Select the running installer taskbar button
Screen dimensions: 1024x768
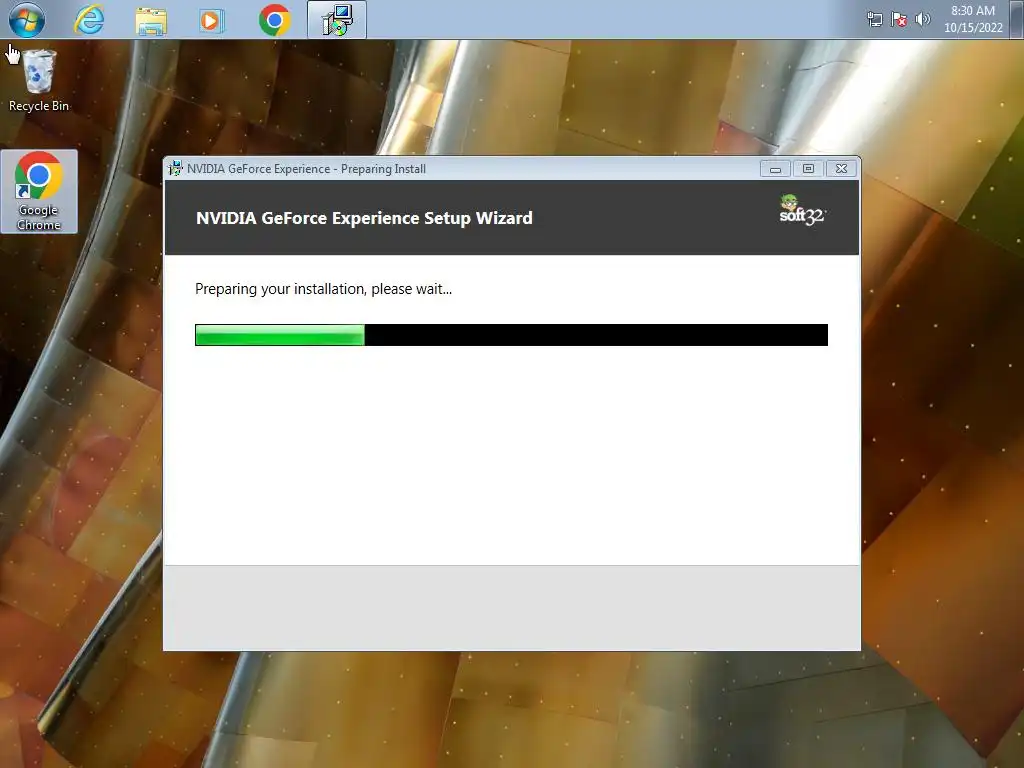(337, 20)
